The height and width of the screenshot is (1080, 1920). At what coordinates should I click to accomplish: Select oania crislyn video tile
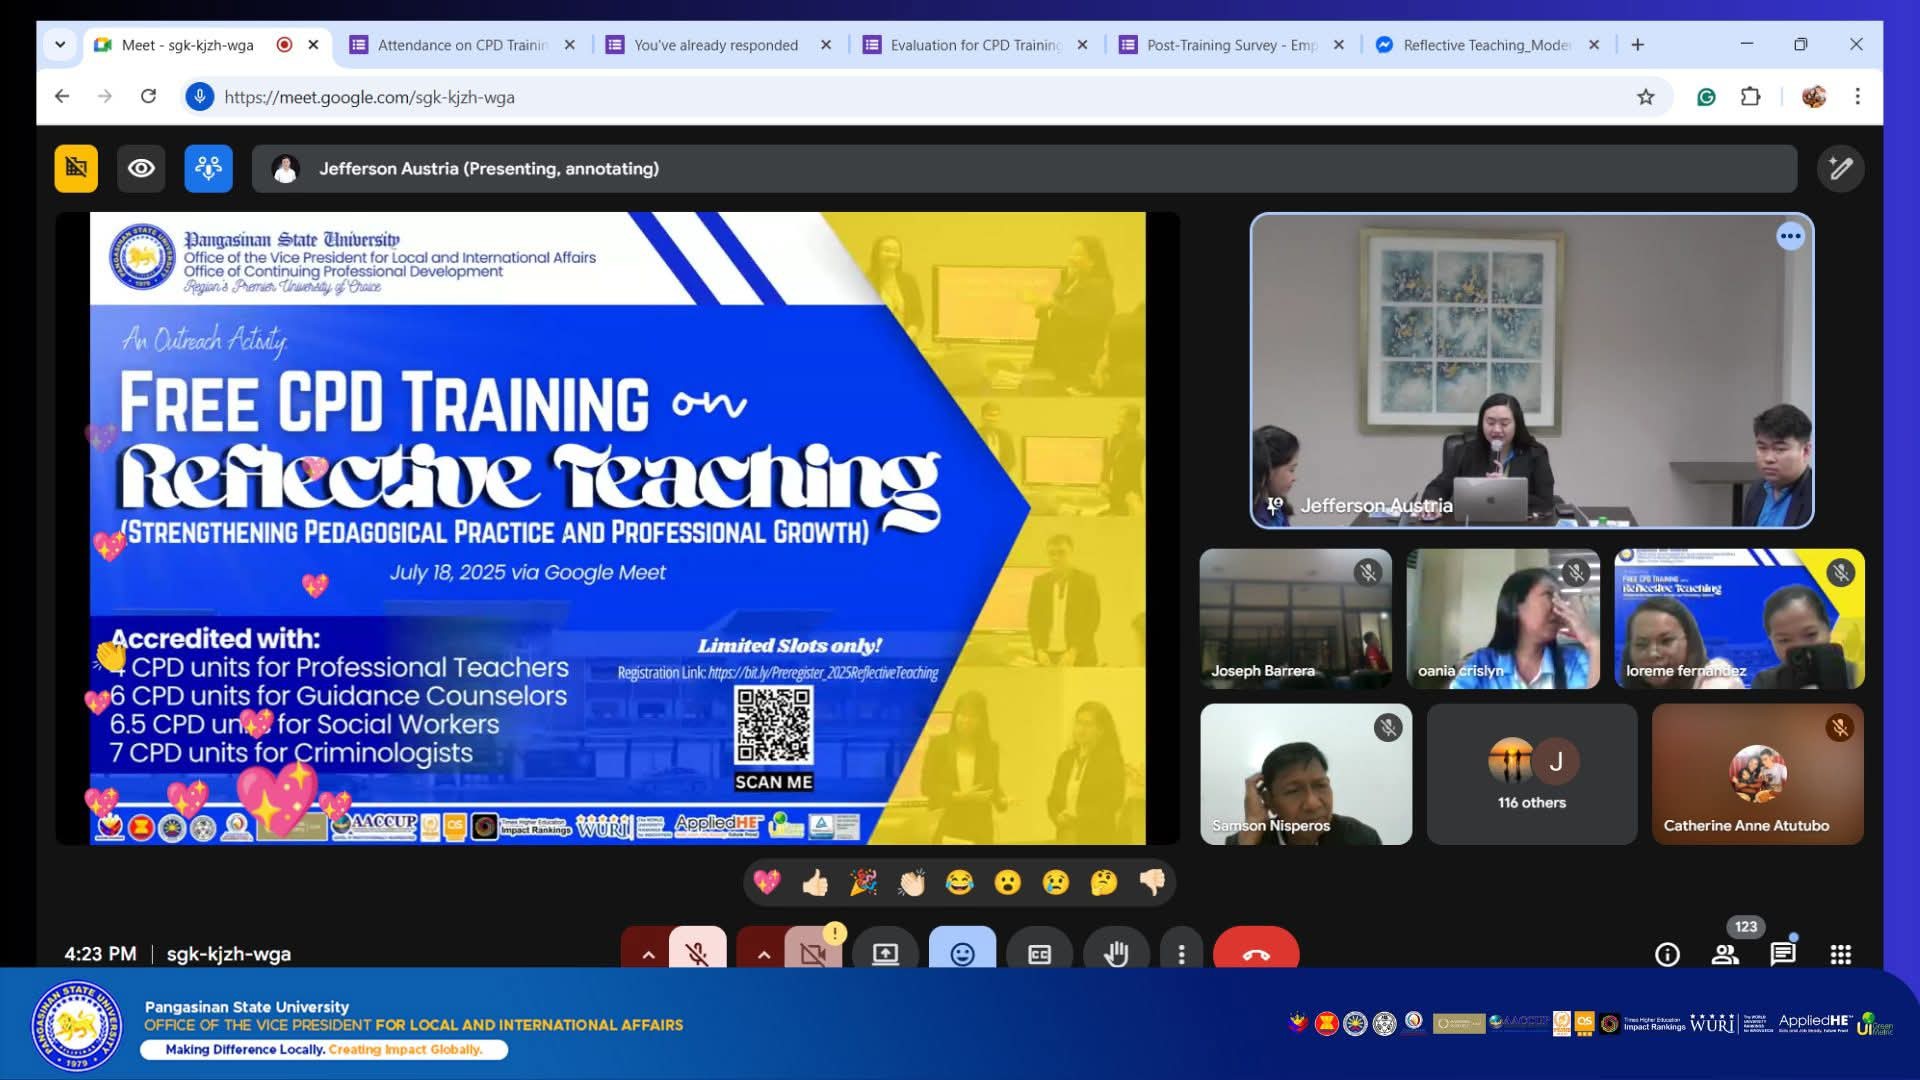tap(1503, 618)
